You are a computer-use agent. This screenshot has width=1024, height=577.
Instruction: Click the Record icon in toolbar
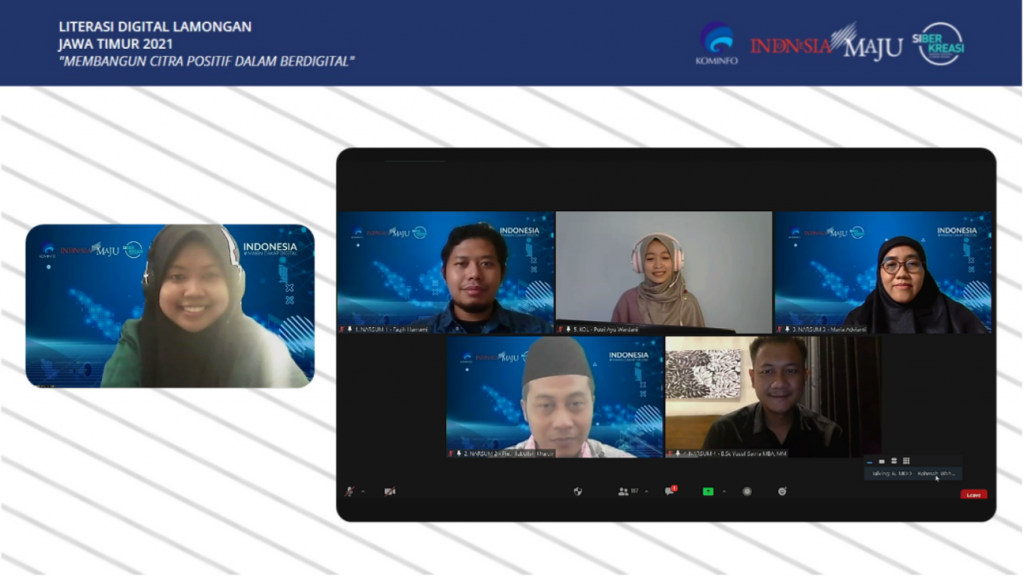746,491
